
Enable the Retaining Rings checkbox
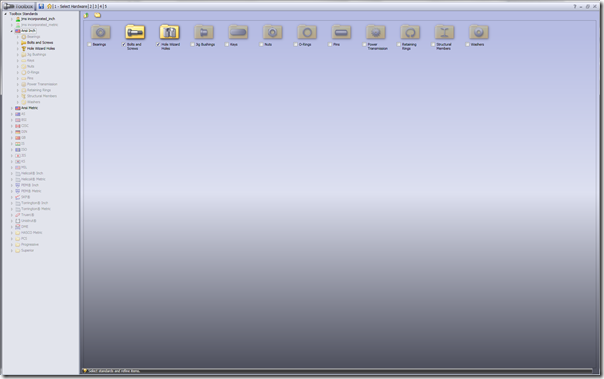coord(399,45)
